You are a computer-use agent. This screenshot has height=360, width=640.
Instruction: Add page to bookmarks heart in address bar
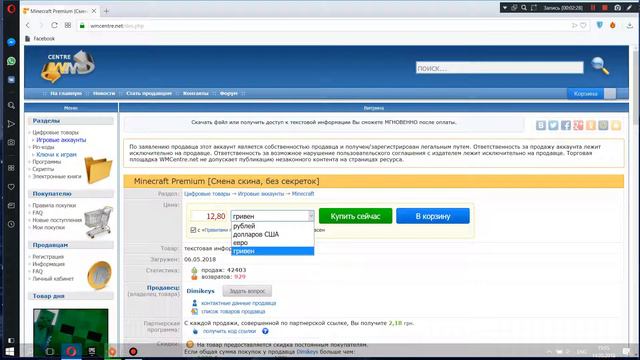coord(583,25)
